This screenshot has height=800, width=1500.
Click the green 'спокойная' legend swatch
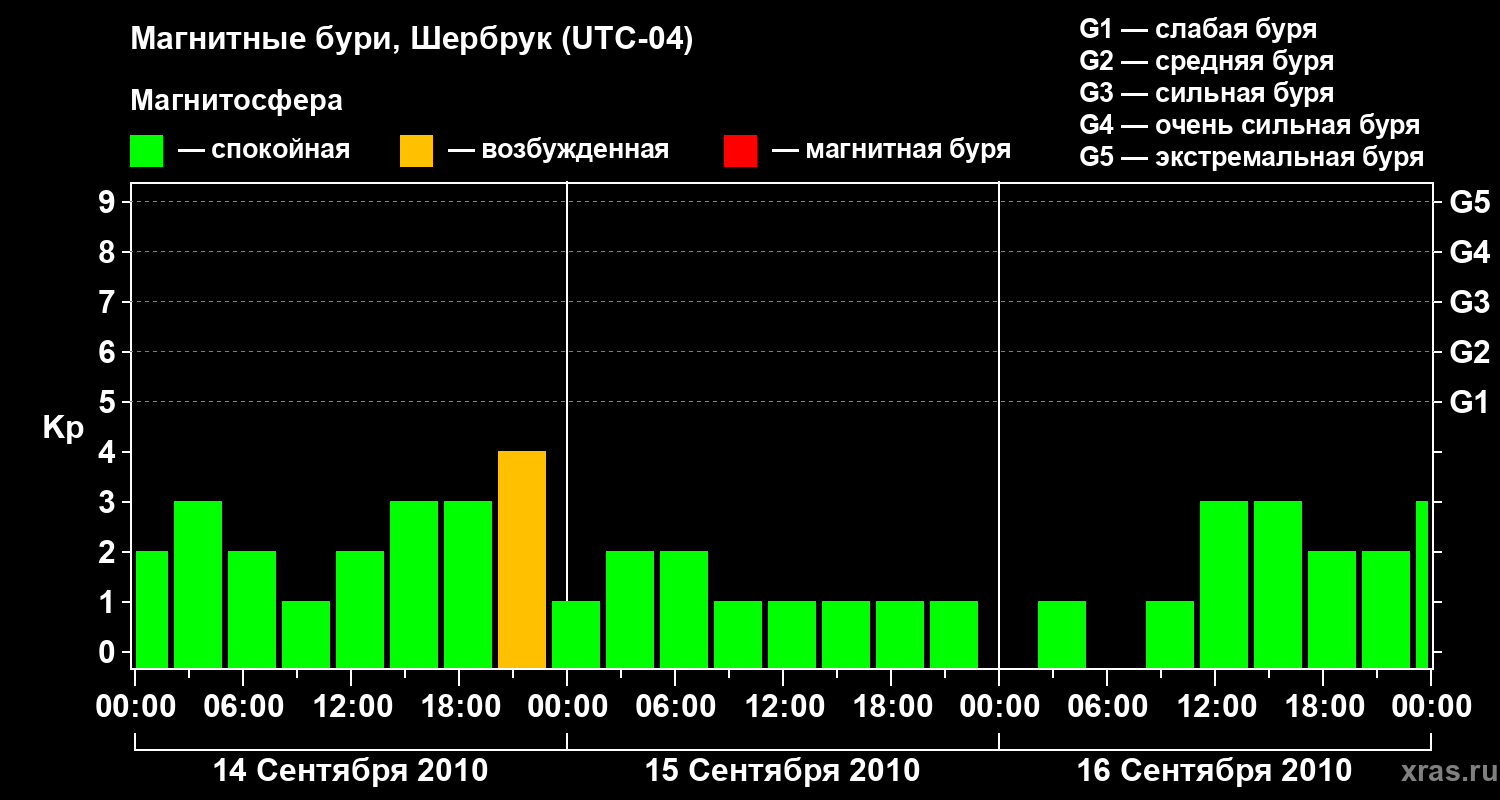click(146, 151)
